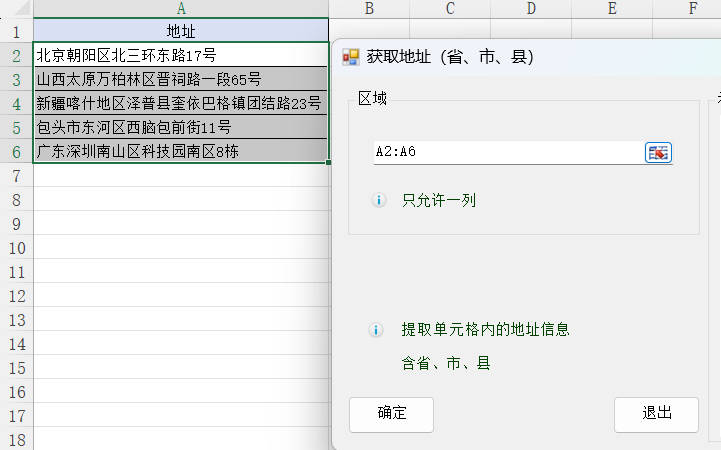
Task: Select the cell with 山西太原万柏林区 address
Action: click(180, 79)
